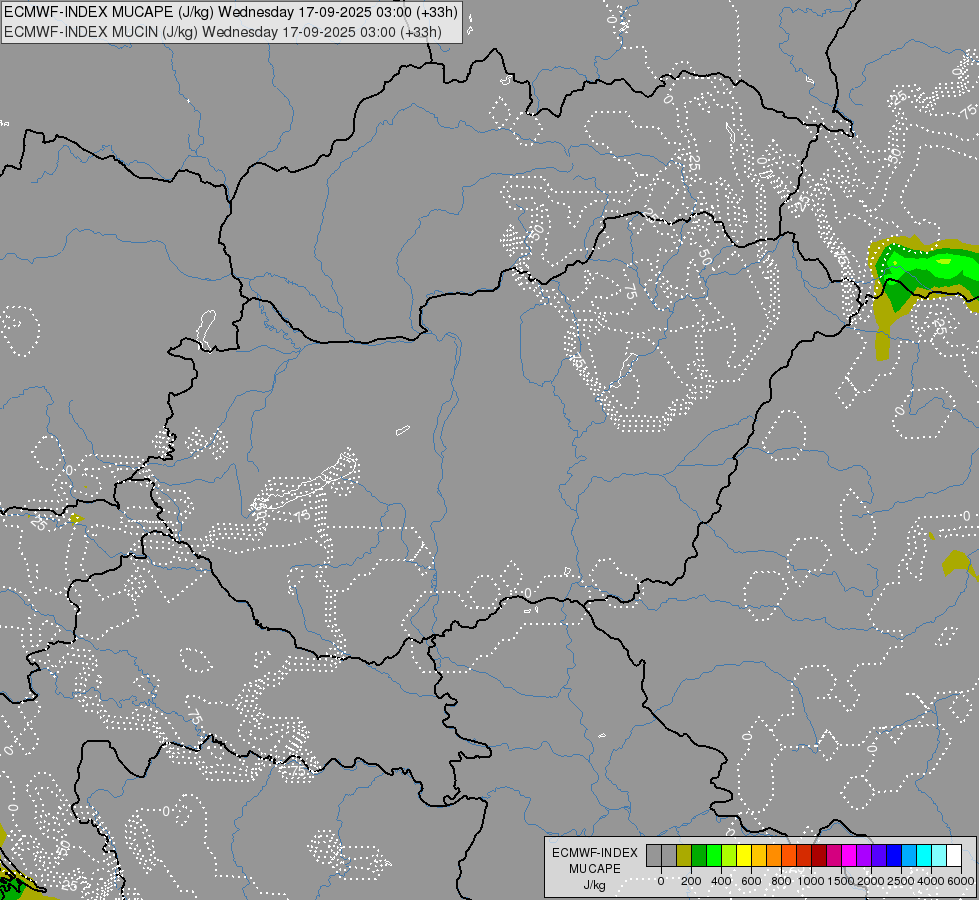
Task: Pick the amber legend swatch after yellow
Action: 759,855
